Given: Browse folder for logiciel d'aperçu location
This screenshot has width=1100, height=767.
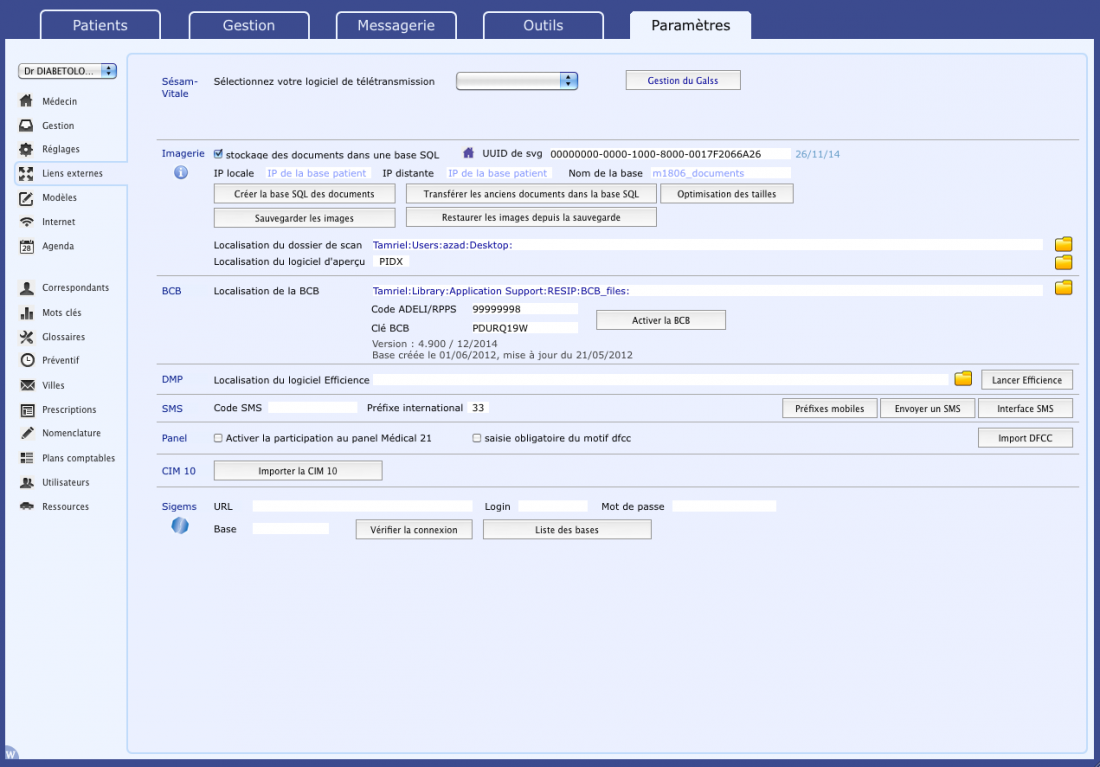Looking at the screenshot, I should (1064, 262).
